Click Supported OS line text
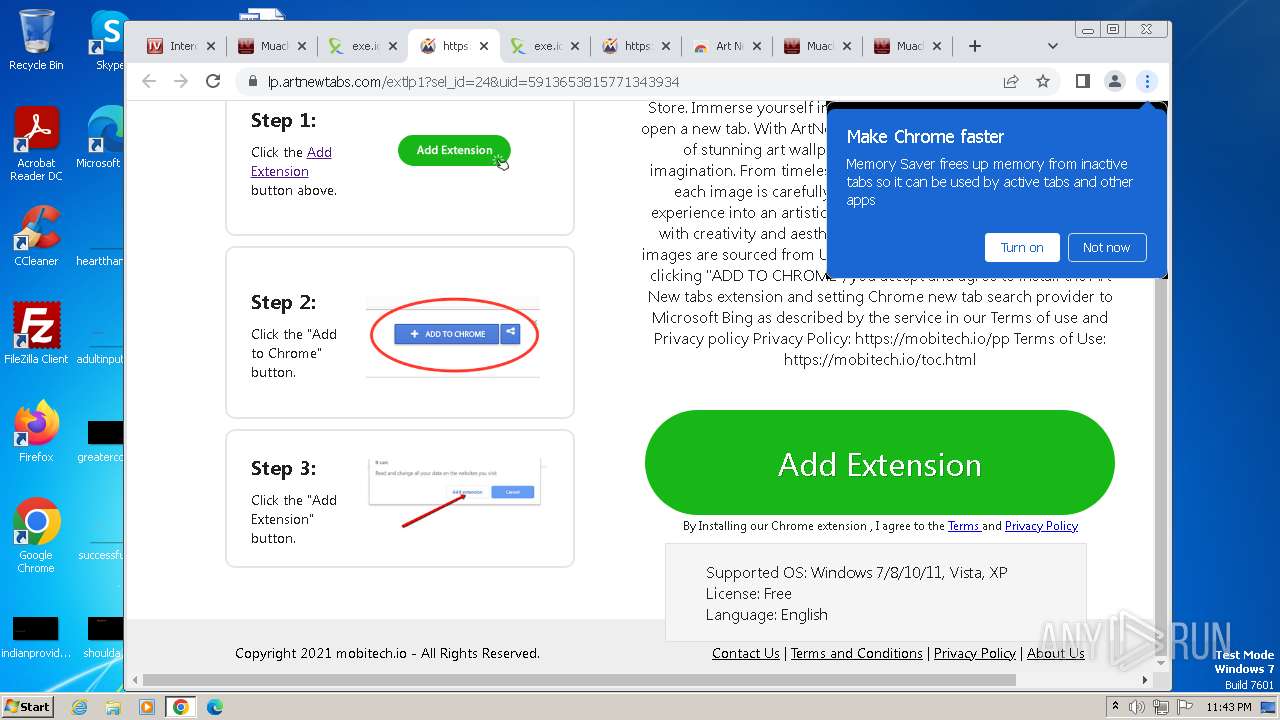Screen dimensions: 1280x720 coord(857,573)
